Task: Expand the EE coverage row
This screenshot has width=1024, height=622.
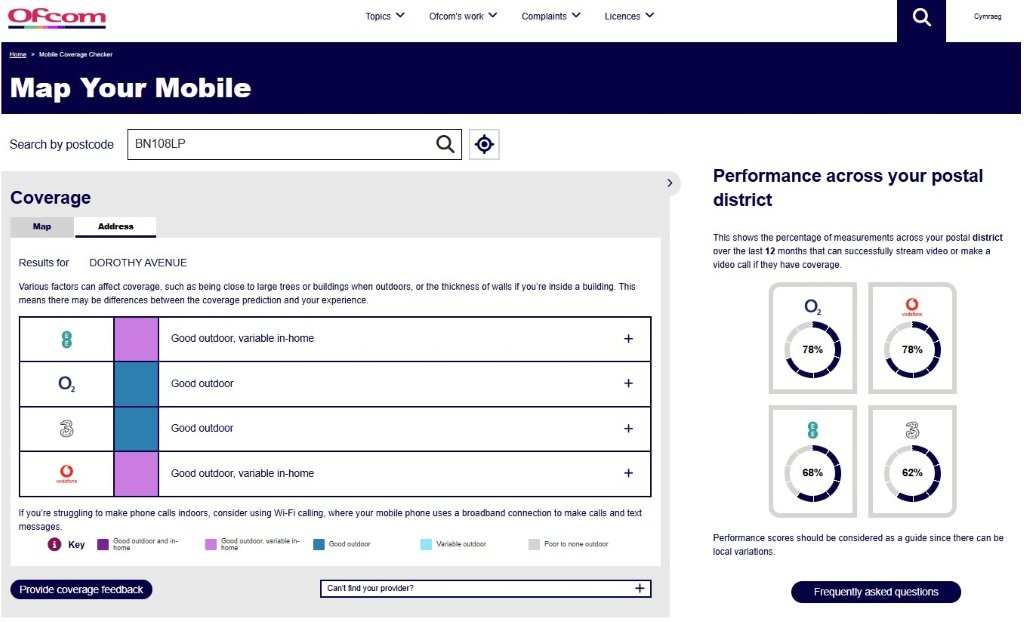Action: point(628,339)
